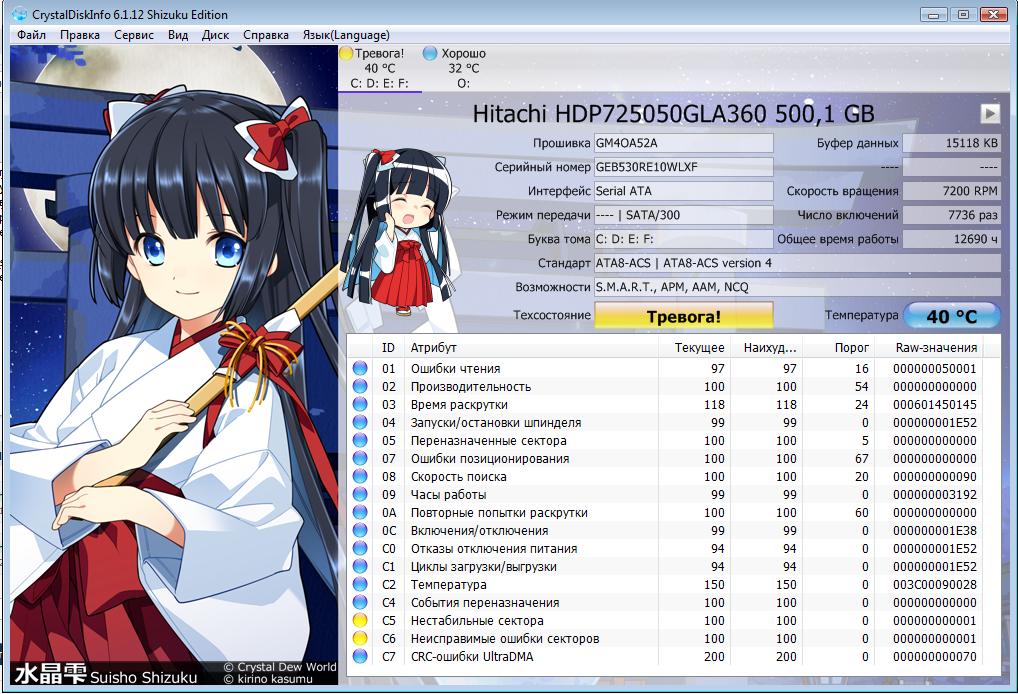1018x694 pixels.
Task: Select the Ошибки чтения attribute text
Action: point(455,369)
